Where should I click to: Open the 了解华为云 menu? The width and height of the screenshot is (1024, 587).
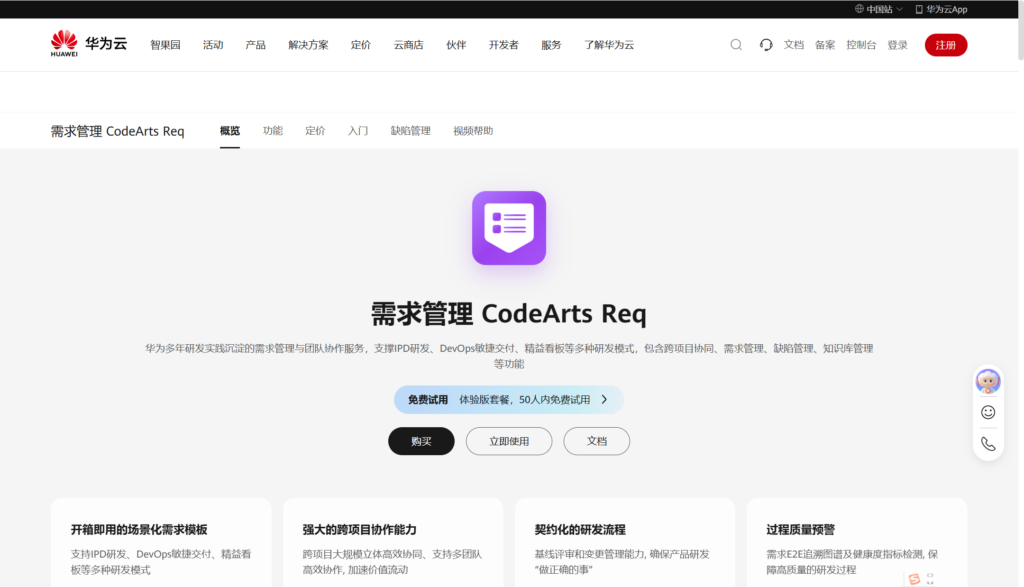609,45
